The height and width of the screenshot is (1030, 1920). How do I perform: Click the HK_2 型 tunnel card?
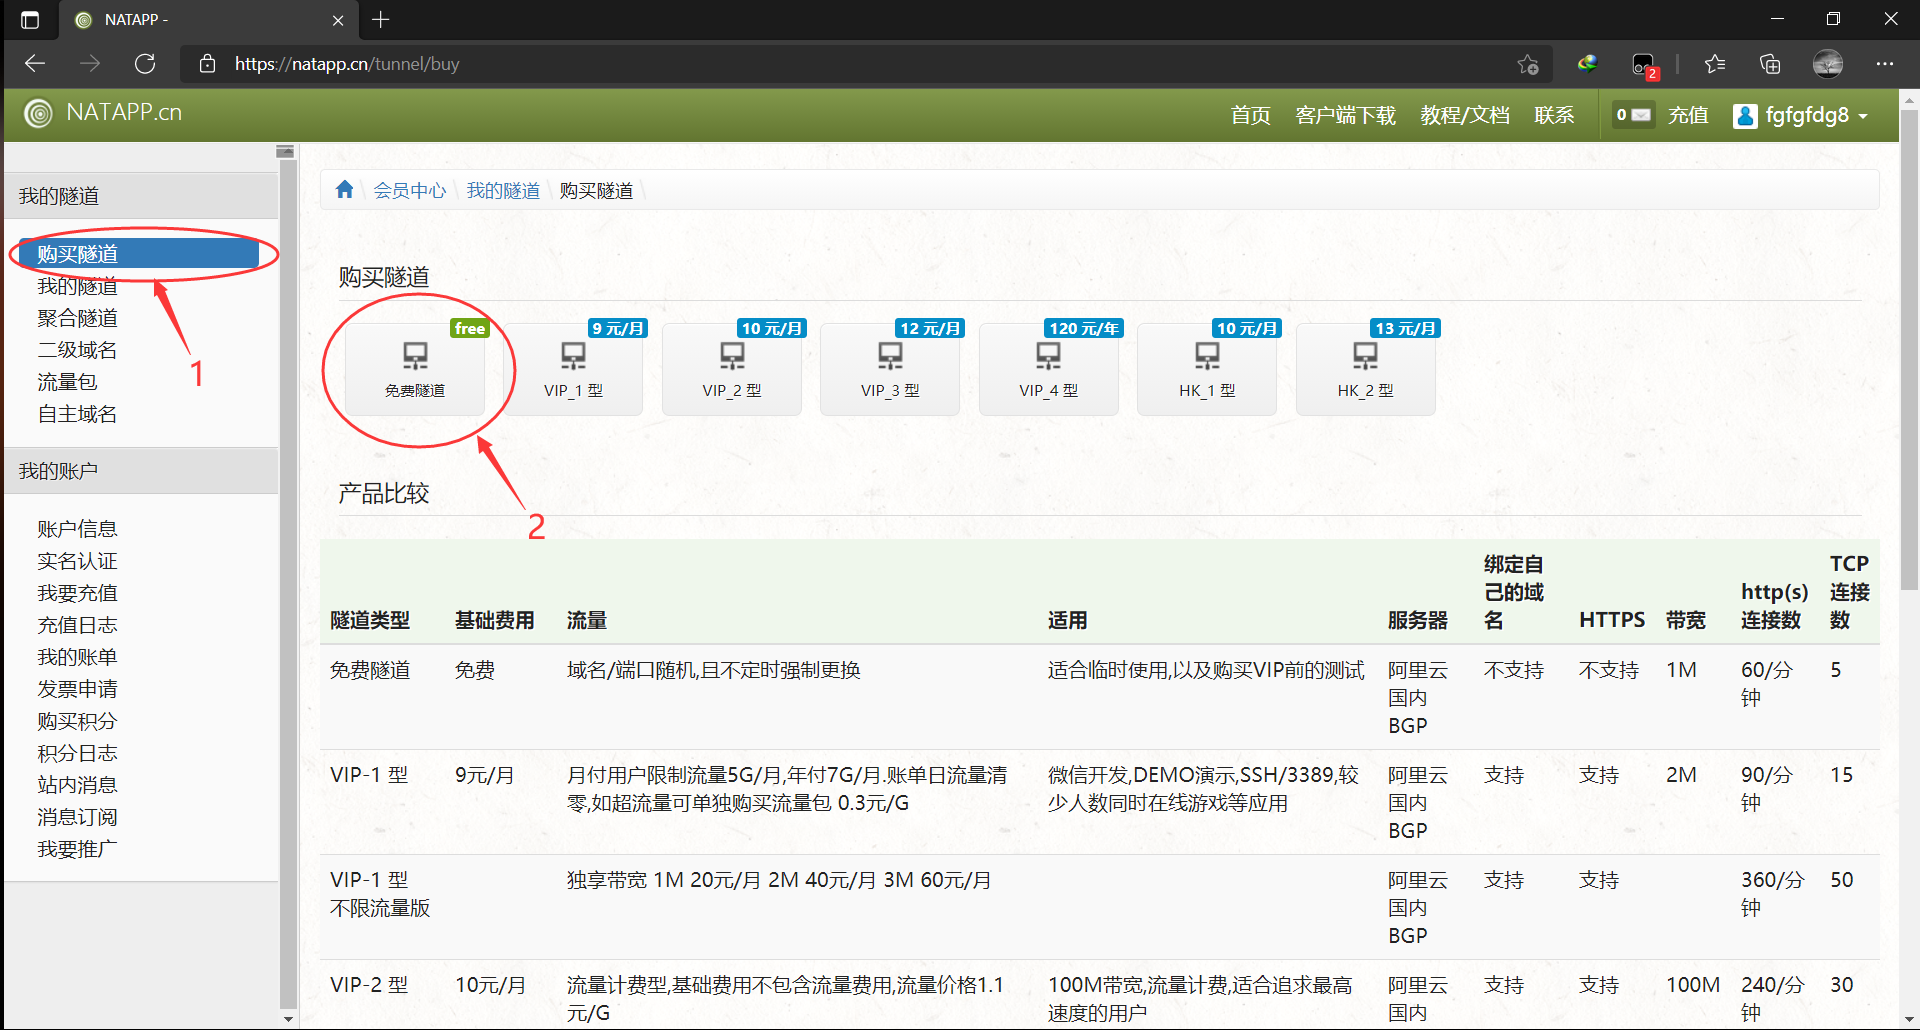(1365, 368)
